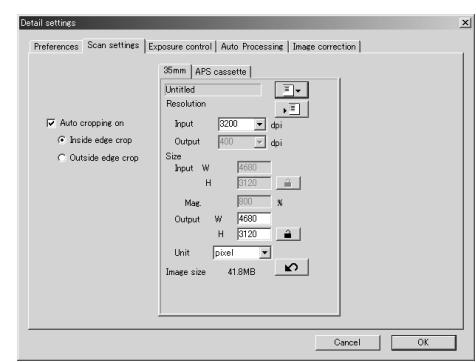Switch to the Auto Processing tab

[x=252, y=46]
